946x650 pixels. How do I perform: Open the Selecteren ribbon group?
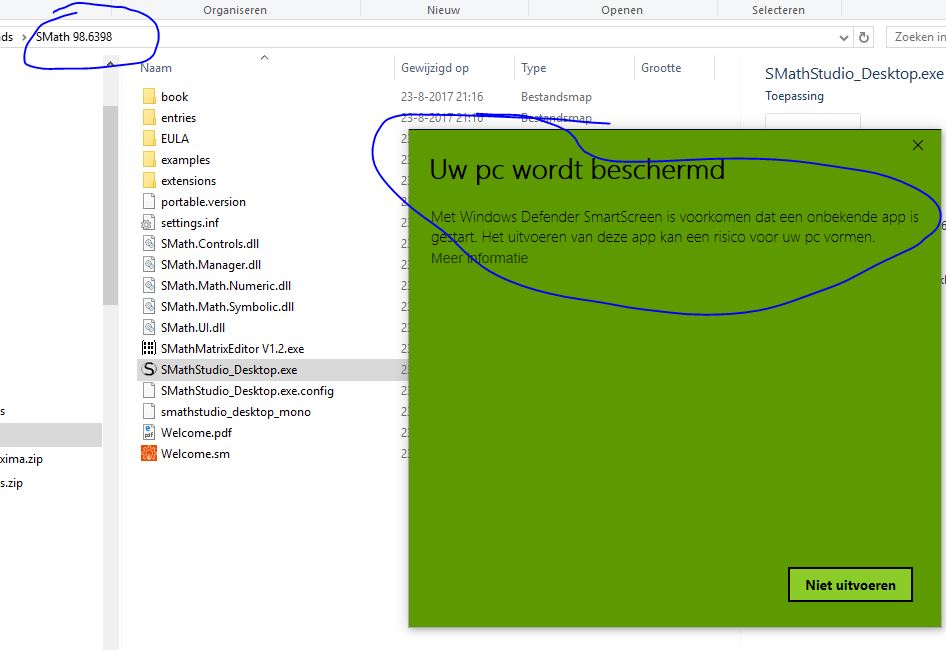[778, 10]
